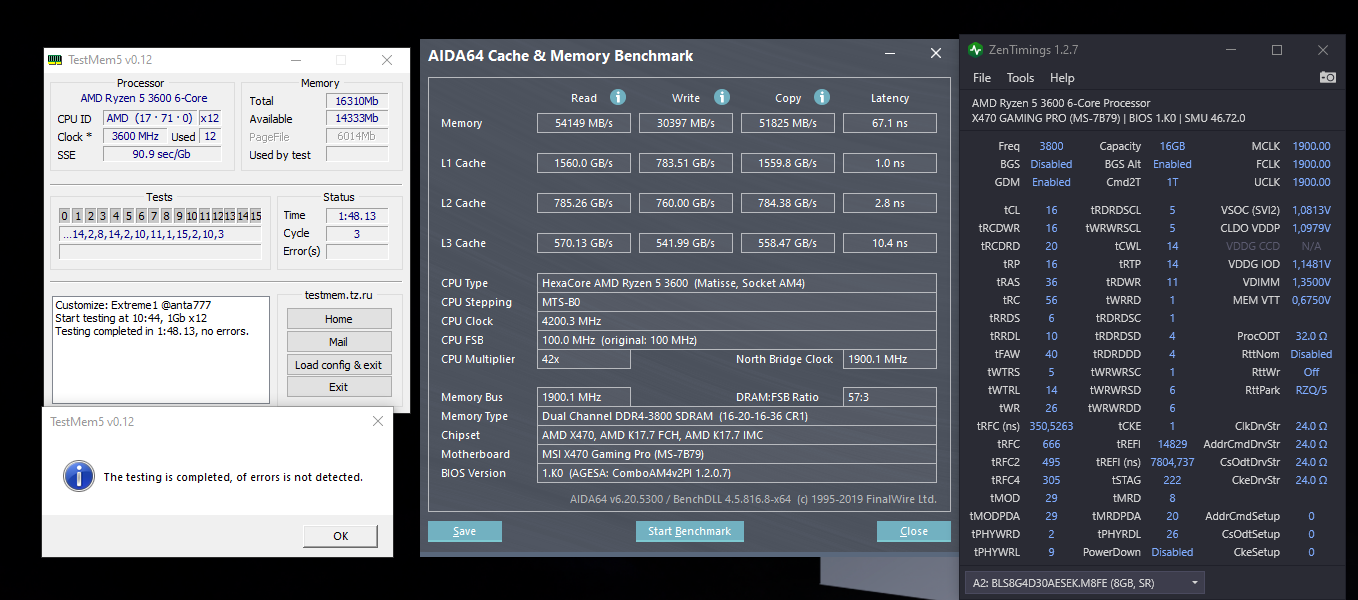Click the Freq value 3800 in ZenTimings
The height and width of the screenshot is (600, 1358).
point(1051,146)
